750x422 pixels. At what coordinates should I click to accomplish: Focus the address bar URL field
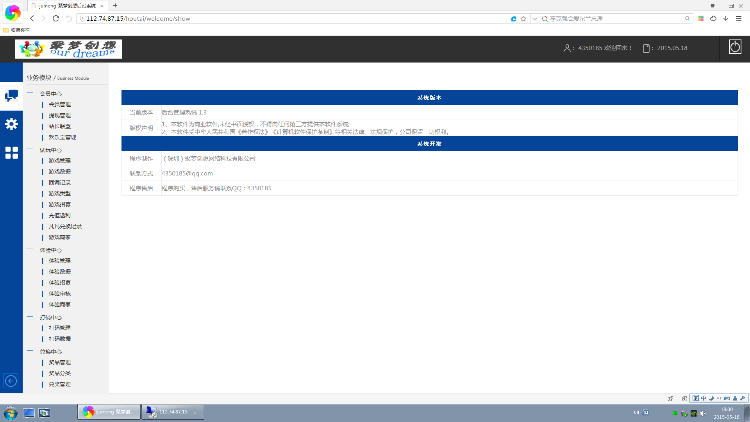294,19
